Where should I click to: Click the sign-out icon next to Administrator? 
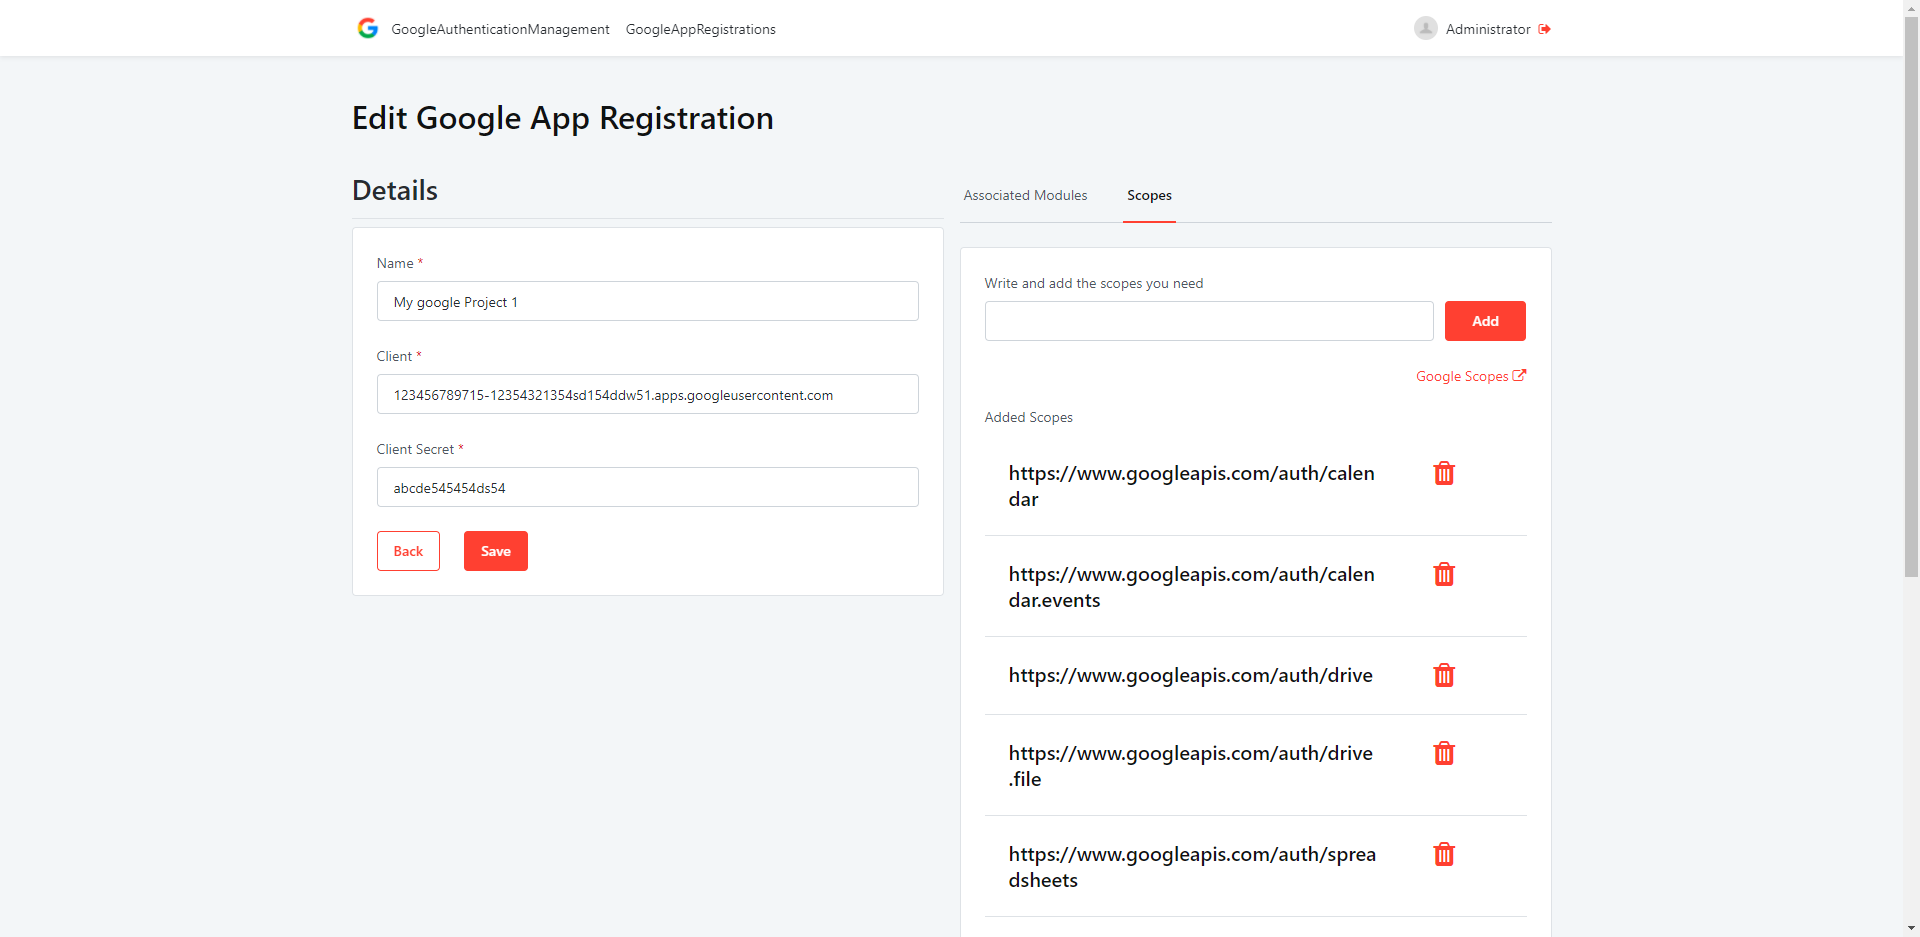[x=1544, y=29]
